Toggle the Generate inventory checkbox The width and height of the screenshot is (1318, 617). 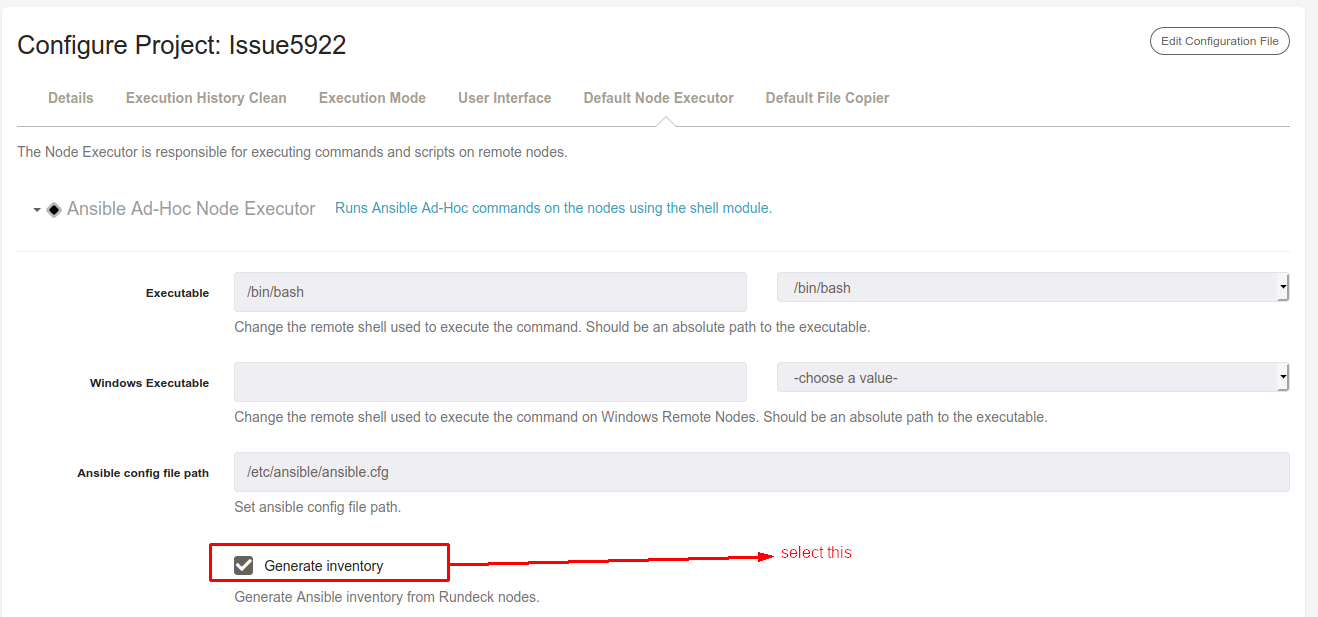coord(243,565)
